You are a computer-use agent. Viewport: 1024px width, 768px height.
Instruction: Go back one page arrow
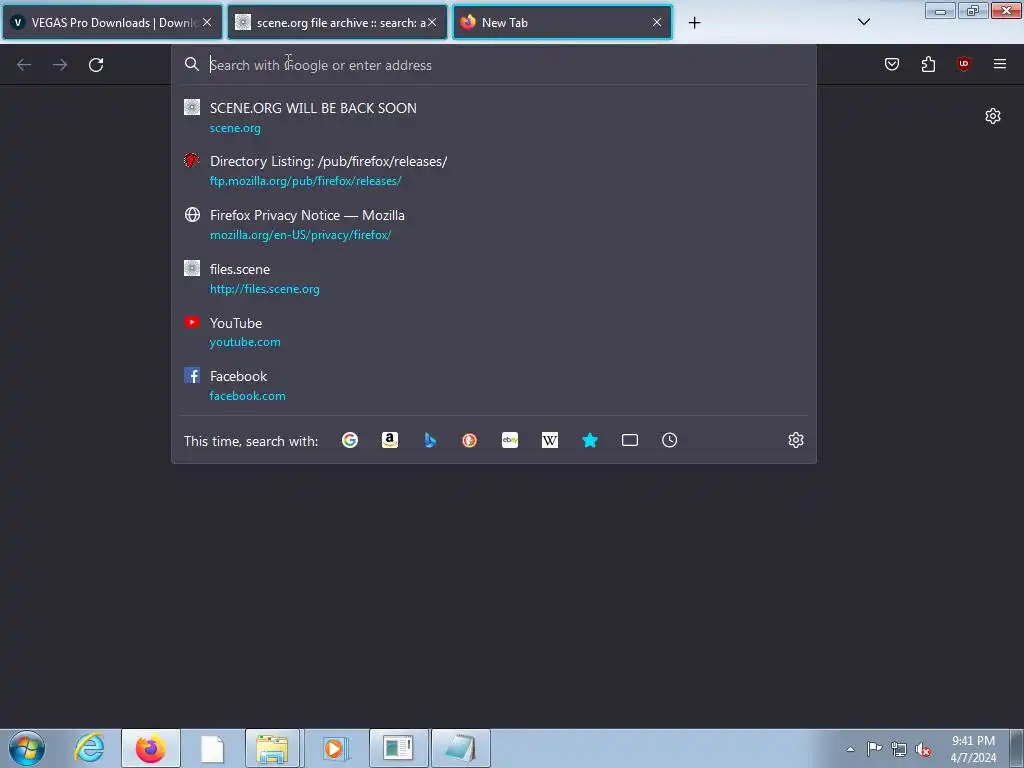pyautogui.click(x=24, y=65)
